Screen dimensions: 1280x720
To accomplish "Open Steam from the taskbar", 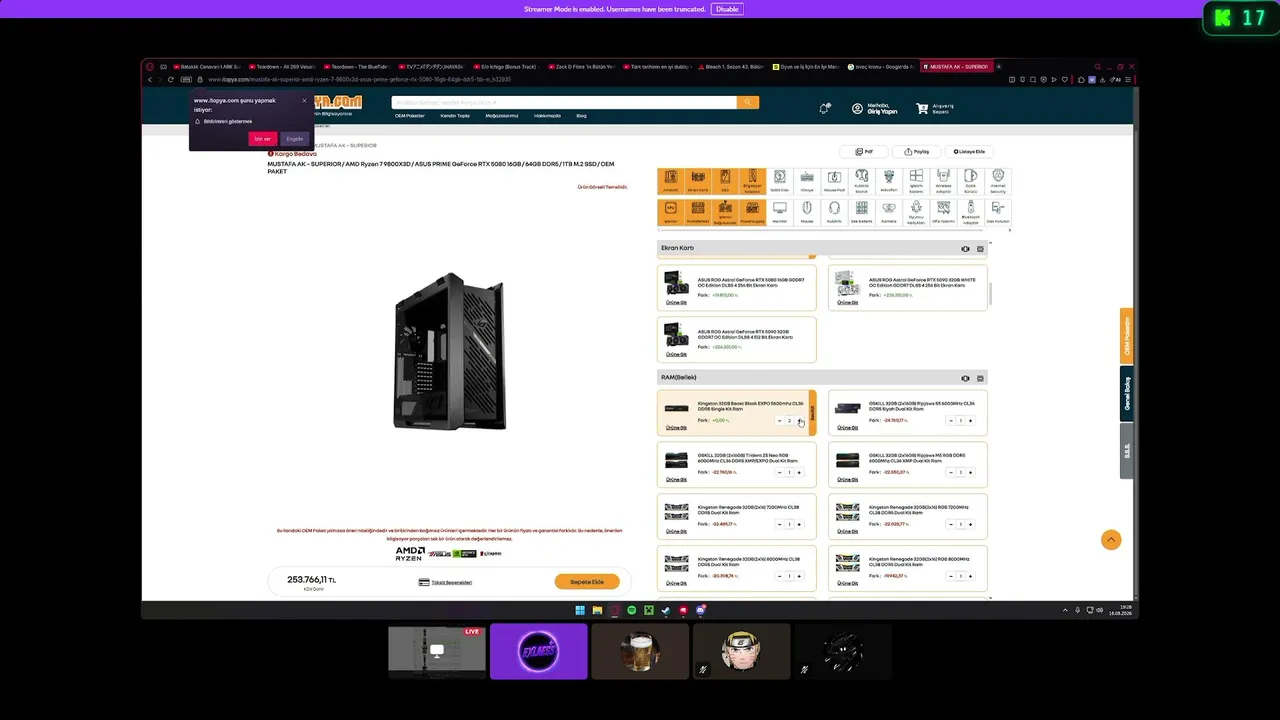I will [666, 610].
